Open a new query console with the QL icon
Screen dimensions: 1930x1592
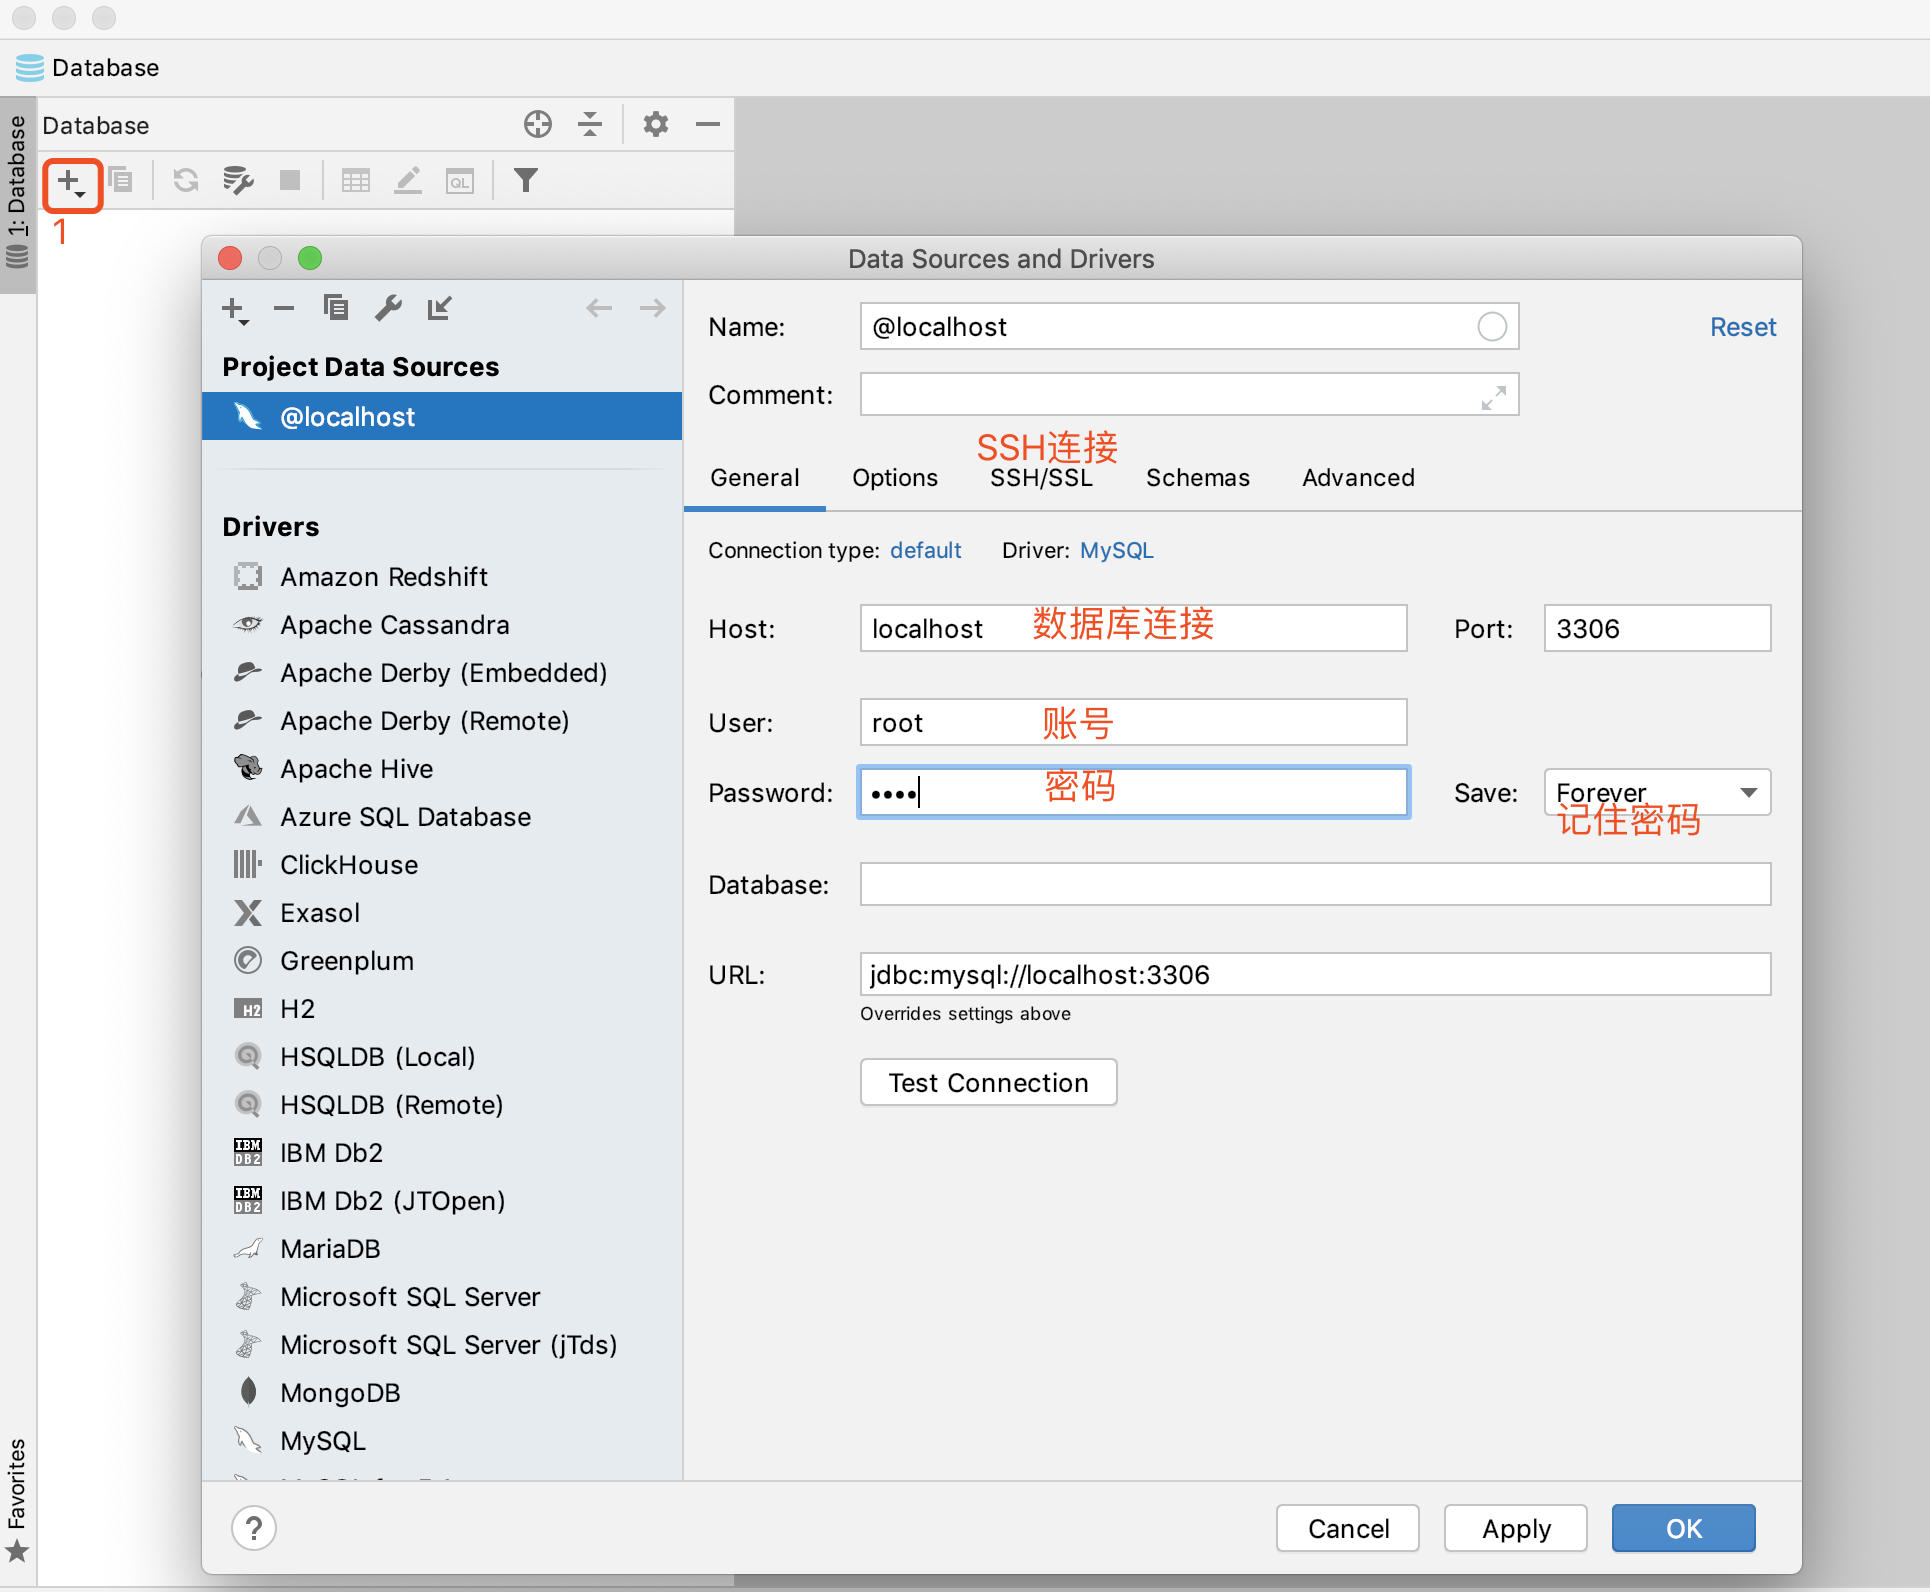point(459,181)
